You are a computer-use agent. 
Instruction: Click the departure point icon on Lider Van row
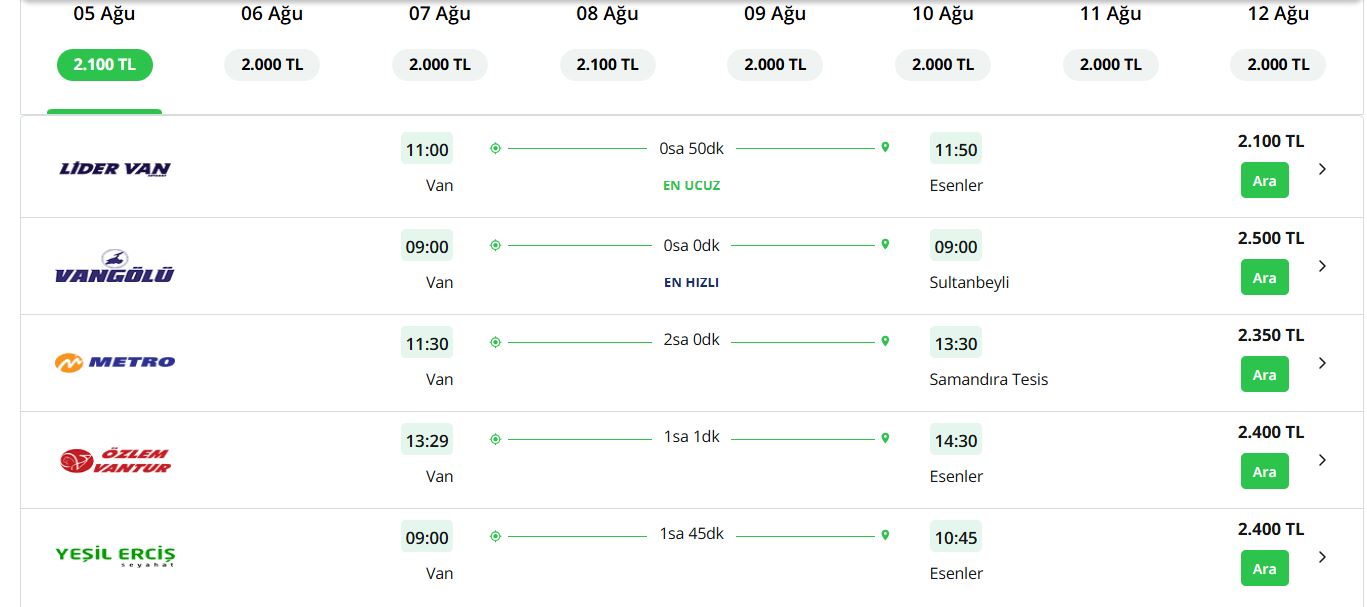click(x=495, y=148)
